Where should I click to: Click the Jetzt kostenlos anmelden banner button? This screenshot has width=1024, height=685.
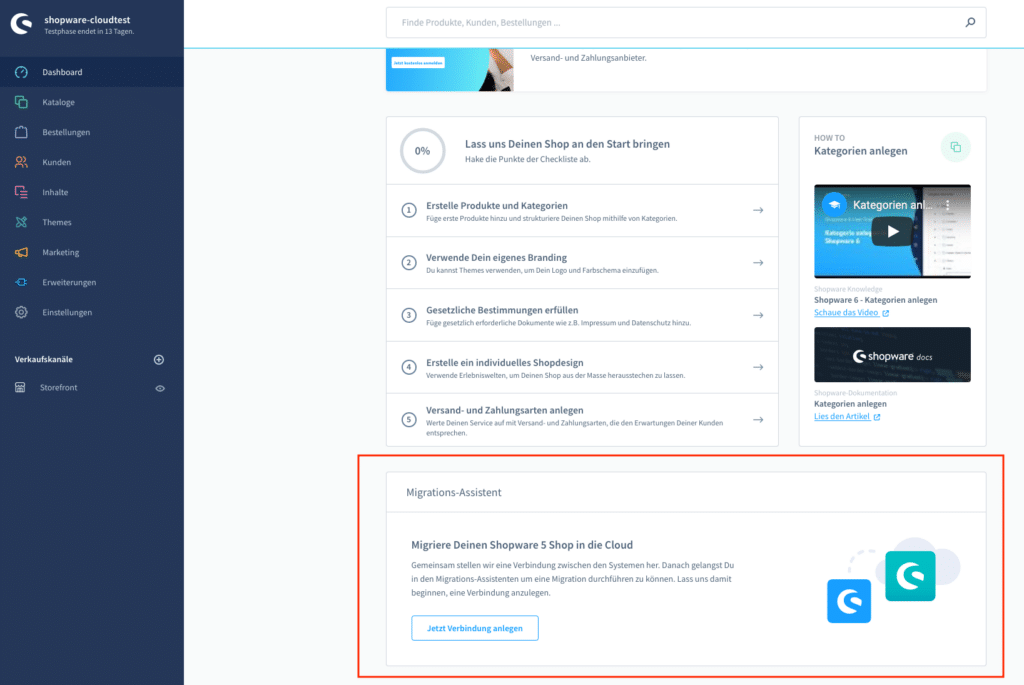pyautogui.click(x=418, y=63)
